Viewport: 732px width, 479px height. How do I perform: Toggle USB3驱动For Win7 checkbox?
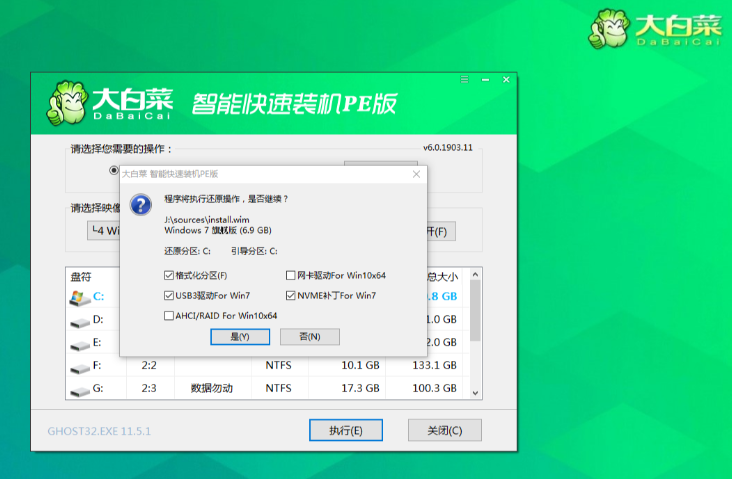[x=169, y=296]
